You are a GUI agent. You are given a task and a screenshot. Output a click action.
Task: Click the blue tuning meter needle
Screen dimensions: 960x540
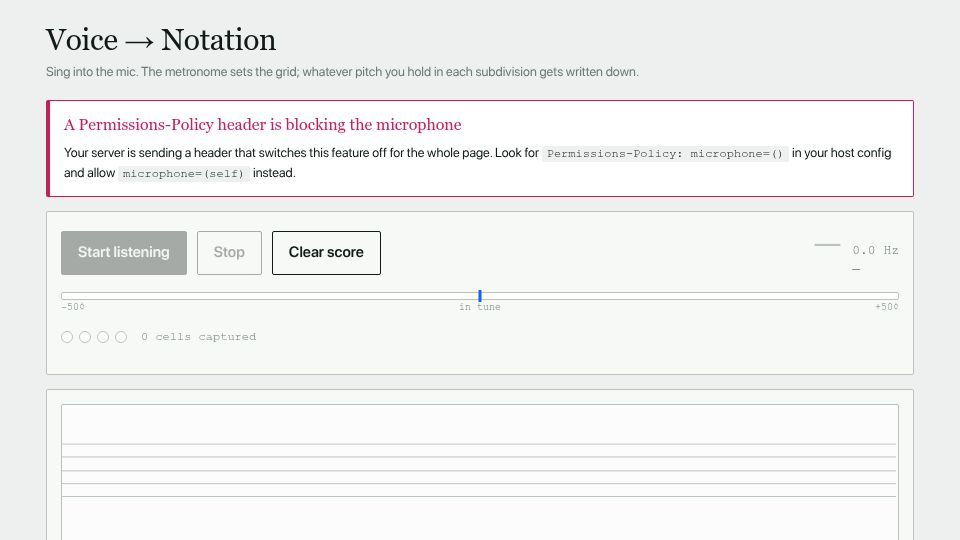pos(480,296)
